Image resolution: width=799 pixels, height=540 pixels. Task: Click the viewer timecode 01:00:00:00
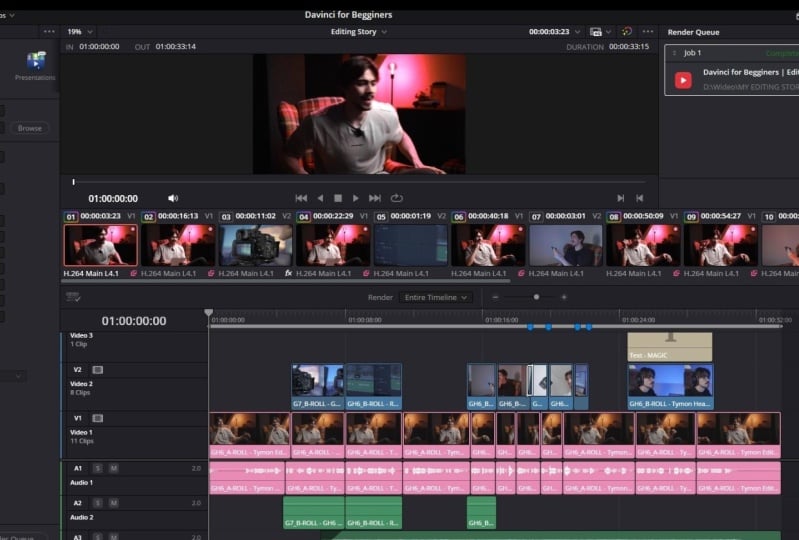(x=113, y=199)
